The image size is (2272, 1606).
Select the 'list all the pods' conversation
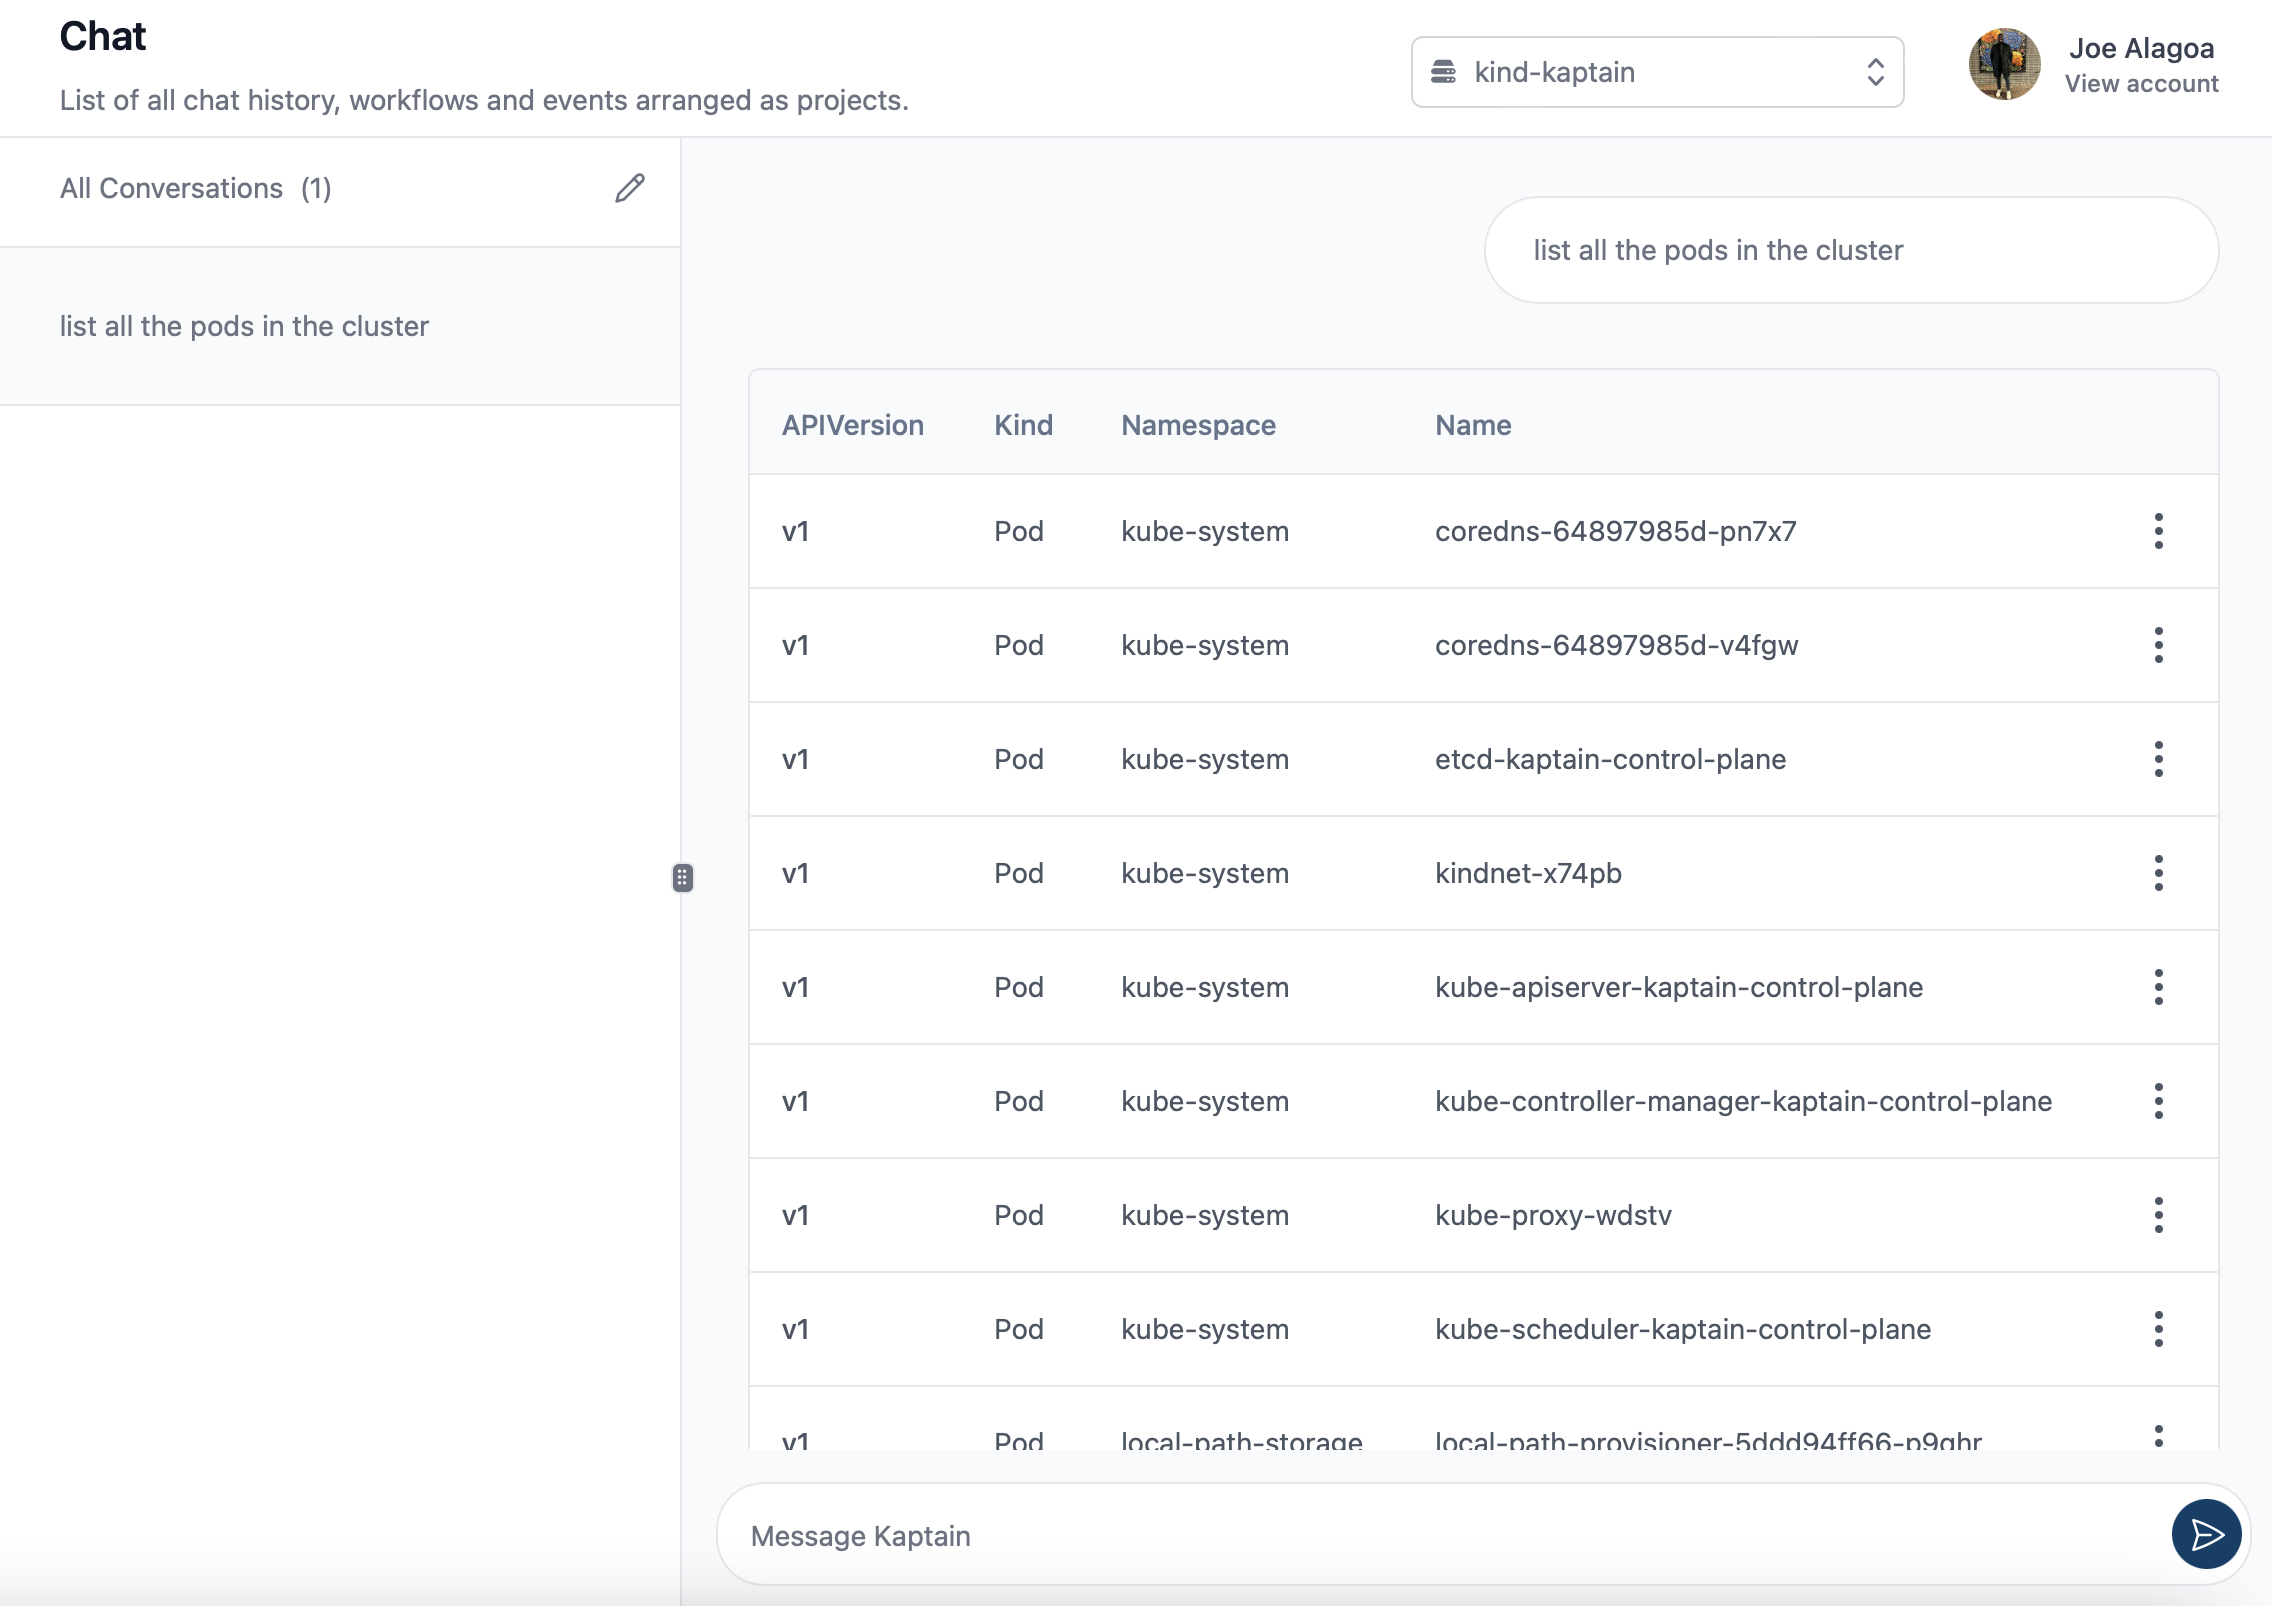[244, 326]
